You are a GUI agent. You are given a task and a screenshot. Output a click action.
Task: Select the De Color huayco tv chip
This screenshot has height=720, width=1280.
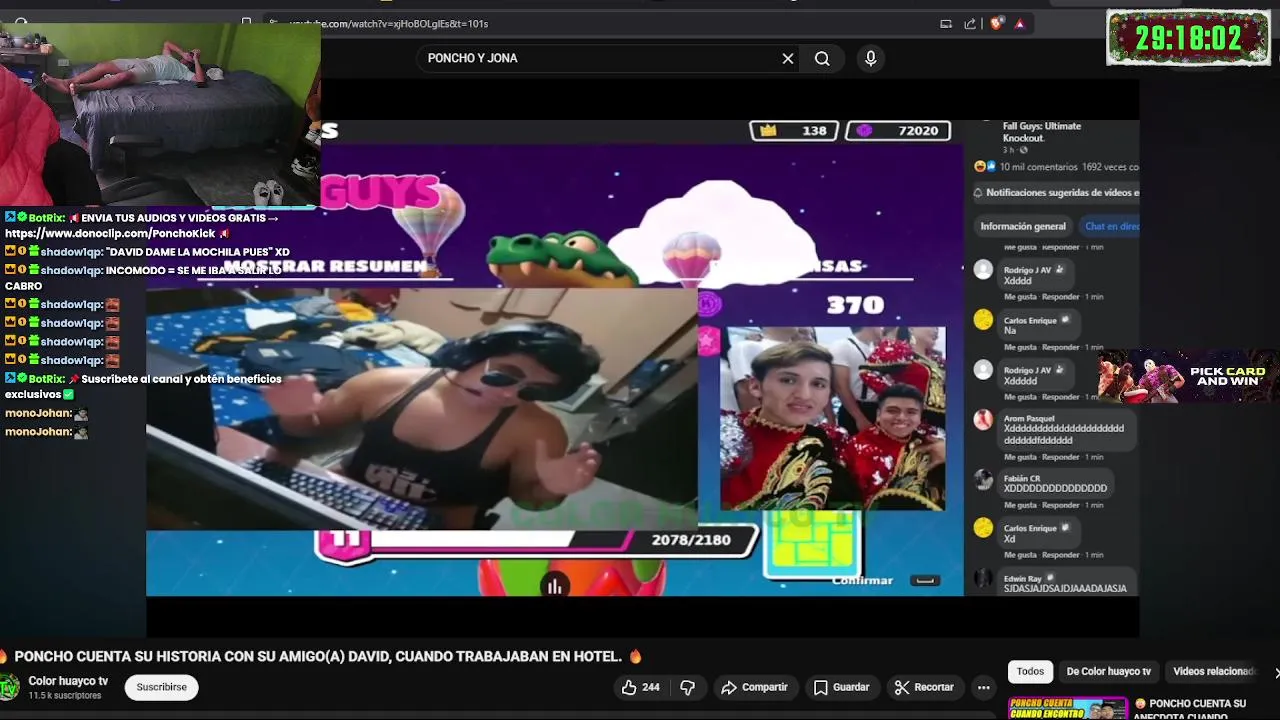click(1108, 672)
